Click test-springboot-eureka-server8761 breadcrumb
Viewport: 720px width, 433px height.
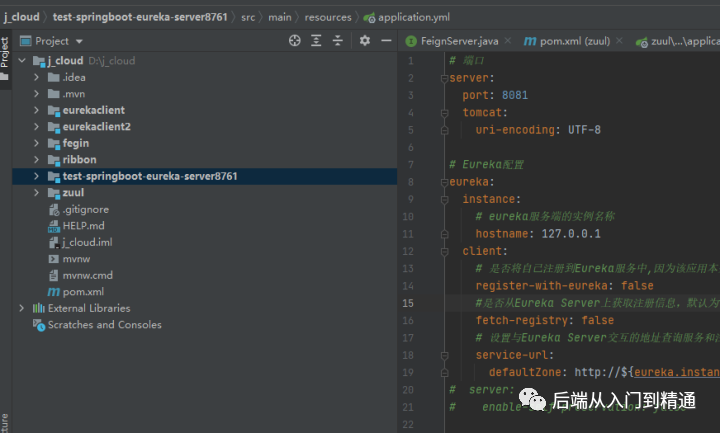pos(140,17)
